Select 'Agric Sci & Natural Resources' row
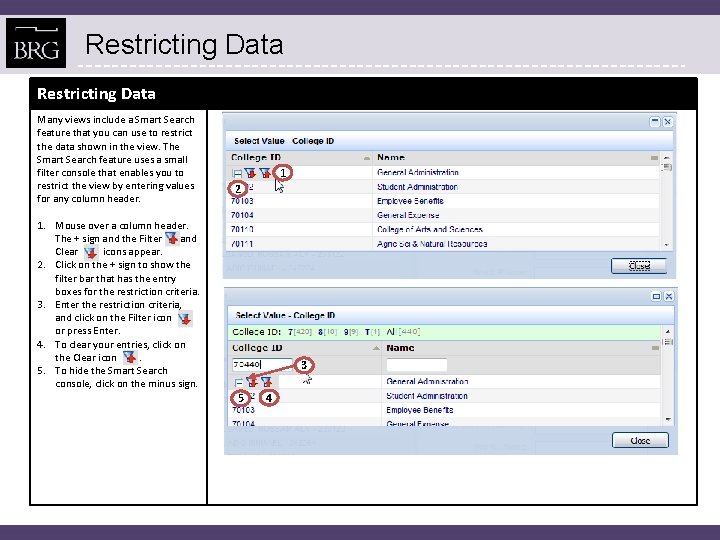The width and height of the screenshot is (720, 540). pyautogui.click(x=432, y=244)
